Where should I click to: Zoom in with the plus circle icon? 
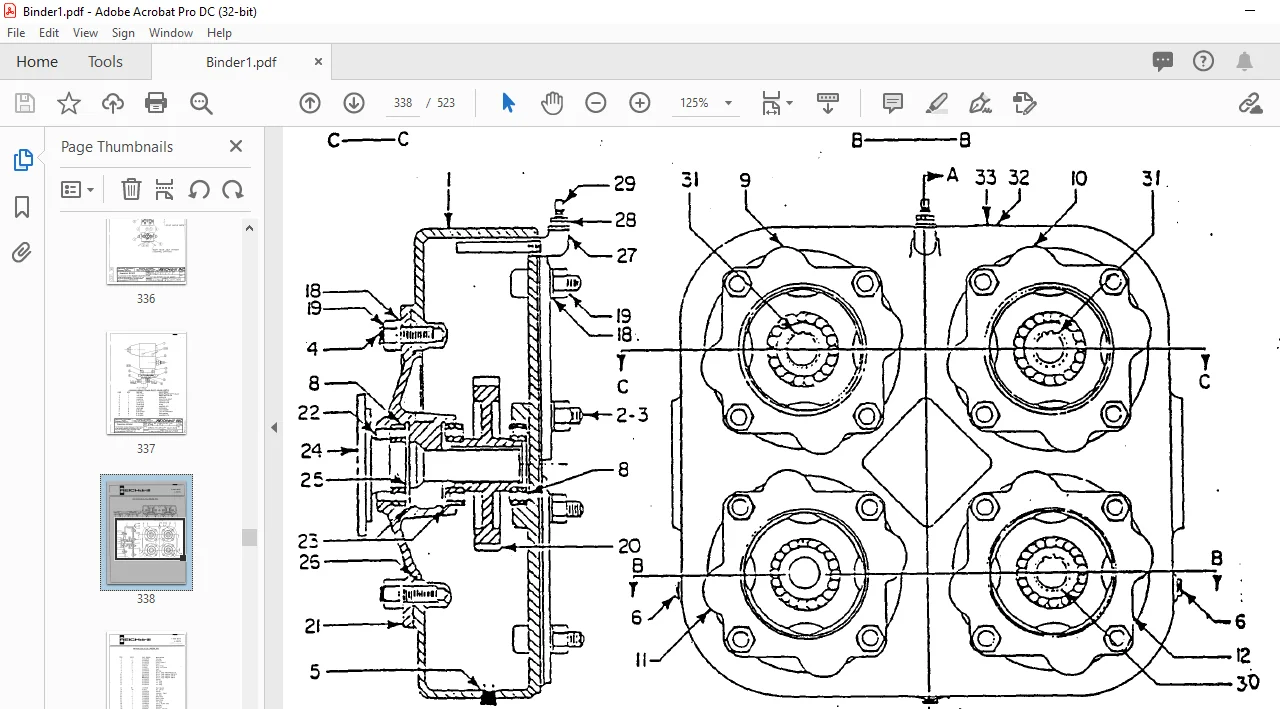click(640, 103)
